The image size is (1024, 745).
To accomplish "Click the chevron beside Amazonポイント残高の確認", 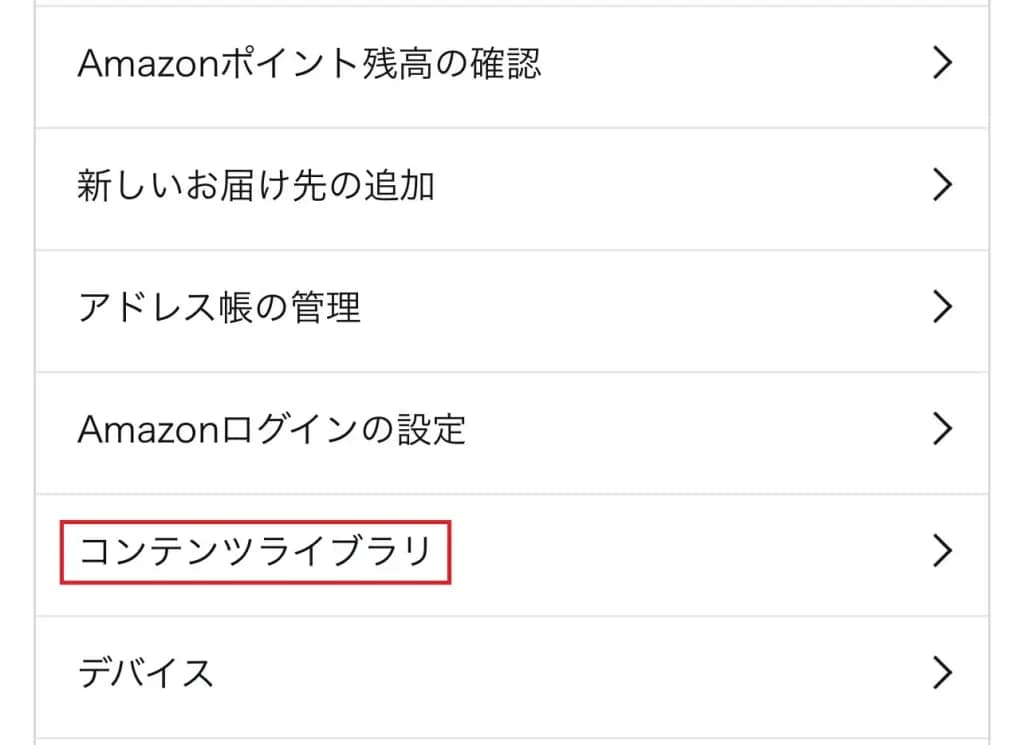I will pos(941,64).
